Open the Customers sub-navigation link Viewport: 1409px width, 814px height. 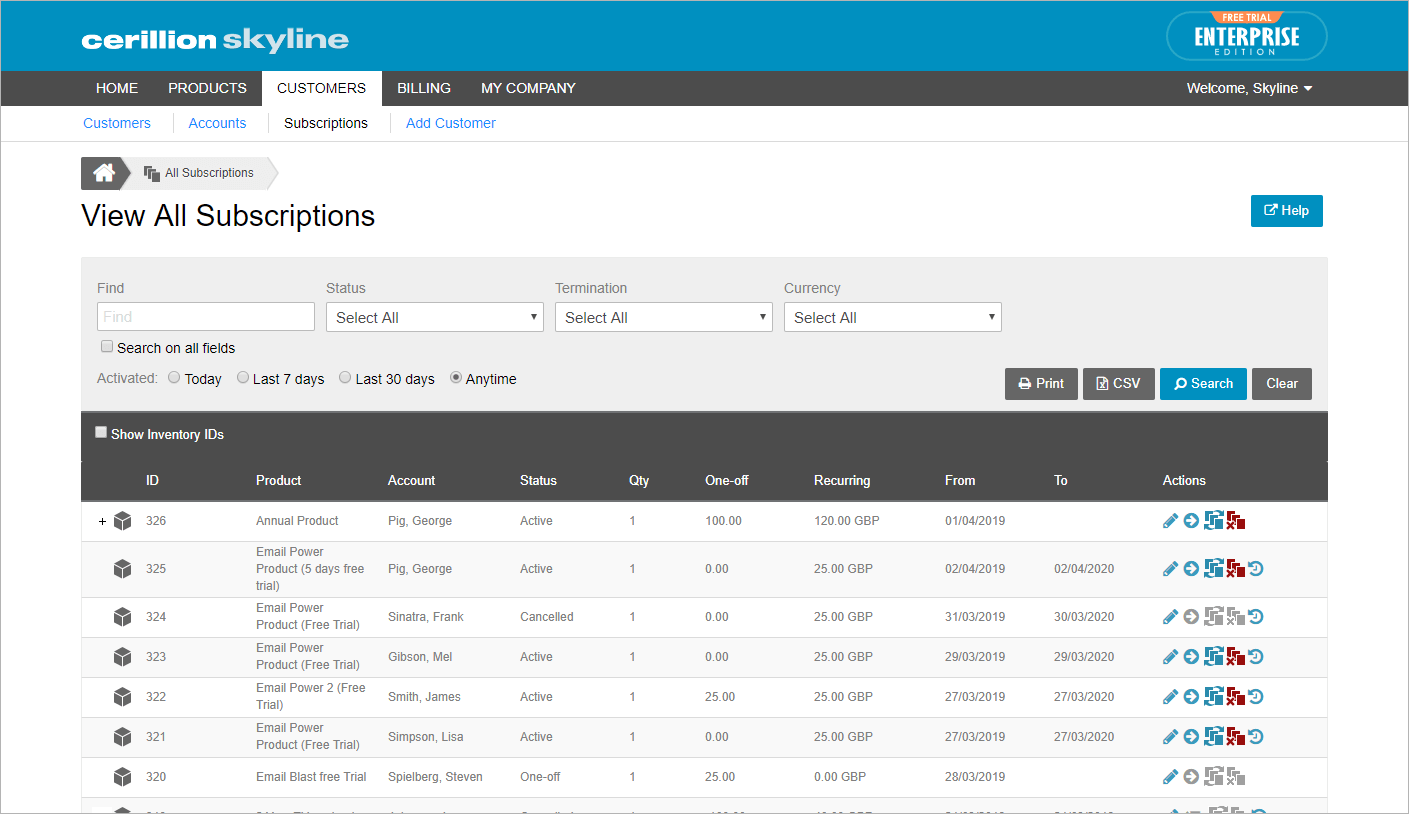click(x=117, y=123)
